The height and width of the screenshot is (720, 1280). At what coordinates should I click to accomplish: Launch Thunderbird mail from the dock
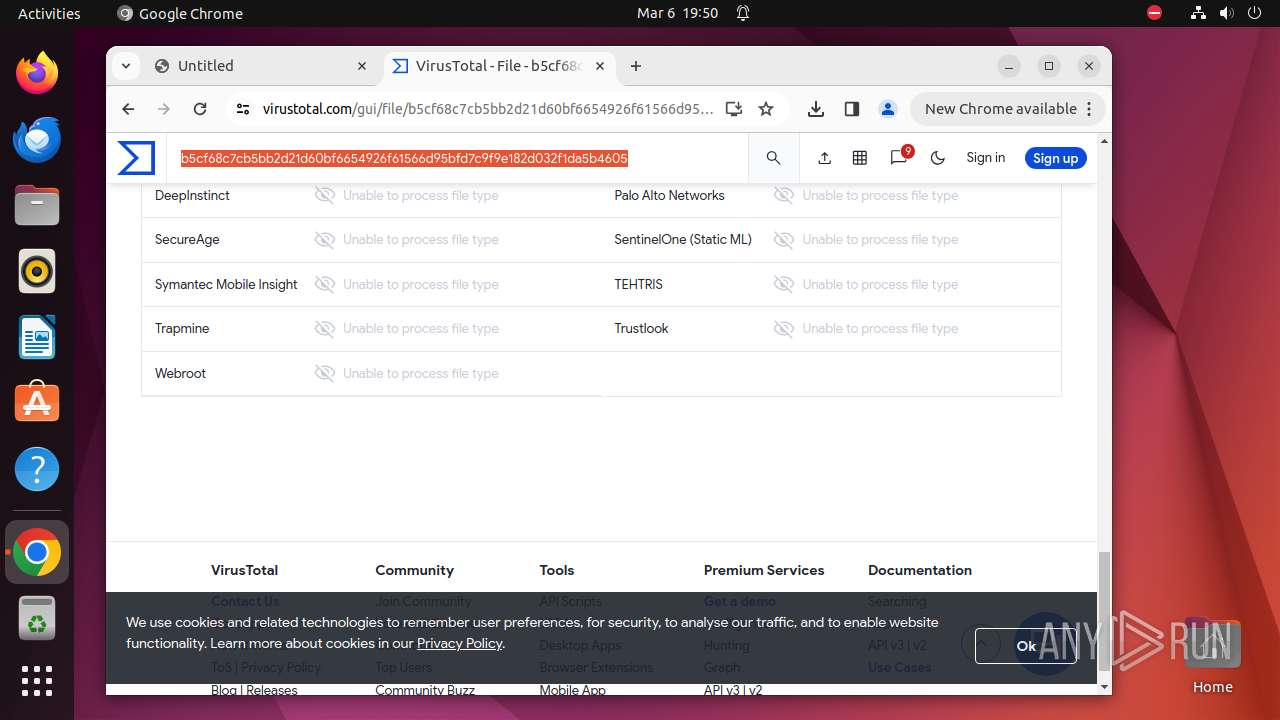[37, 139]
